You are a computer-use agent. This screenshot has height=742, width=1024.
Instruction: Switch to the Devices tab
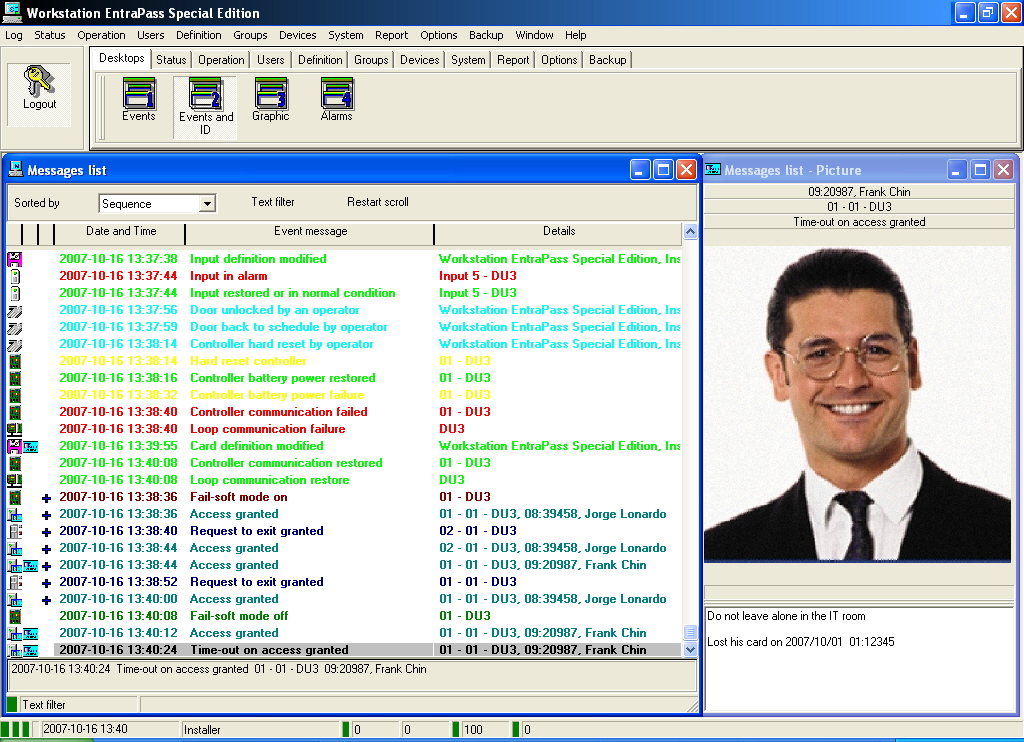click(x=419, y=60)
